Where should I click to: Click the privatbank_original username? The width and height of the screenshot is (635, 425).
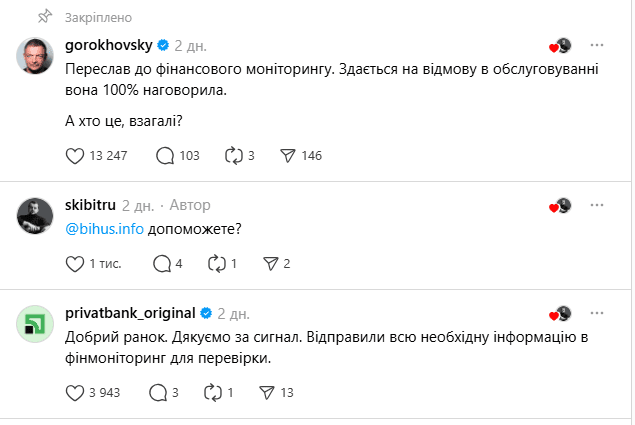pyautogui.click(x=129, y=312)
